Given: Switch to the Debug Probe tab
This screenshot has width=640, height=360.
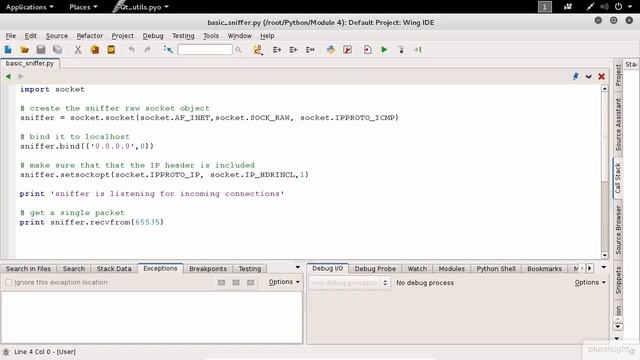Looking at the screenshot, I should point(375,269).
